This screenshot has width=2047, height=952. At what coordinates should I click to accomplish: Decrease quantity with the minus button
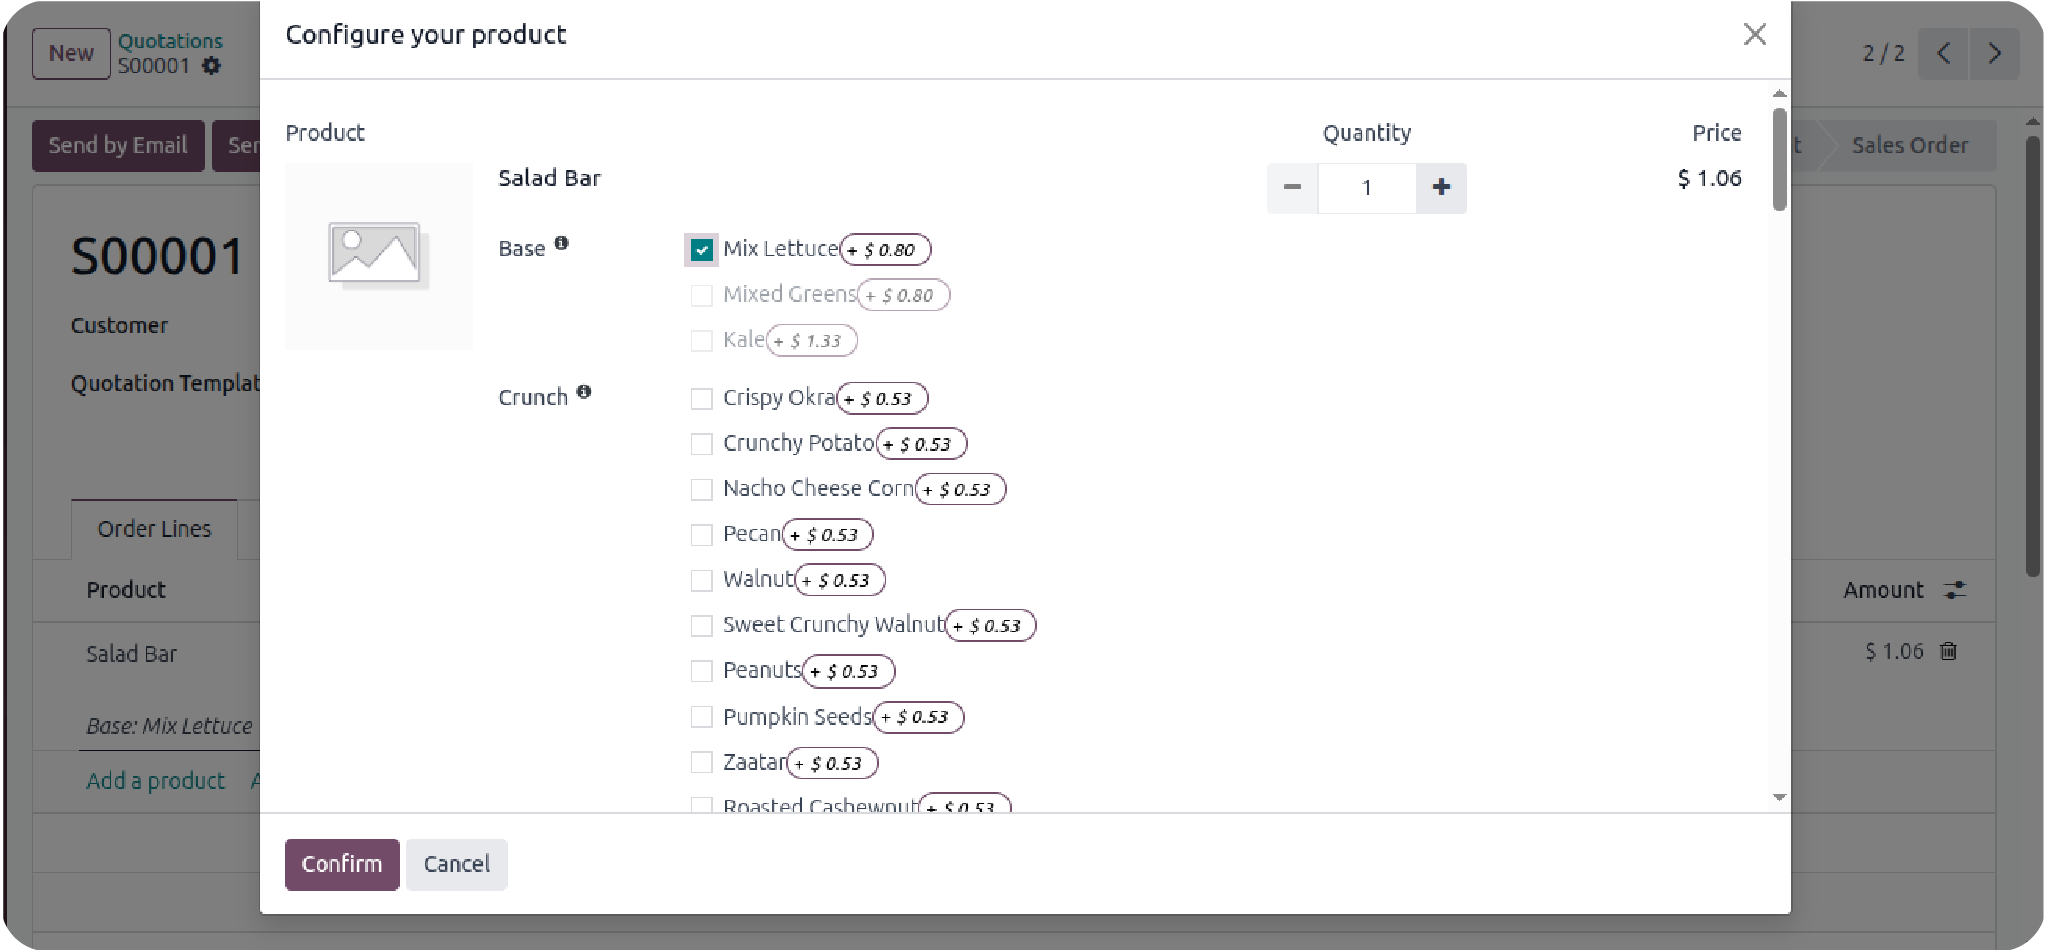[1292, 188]
